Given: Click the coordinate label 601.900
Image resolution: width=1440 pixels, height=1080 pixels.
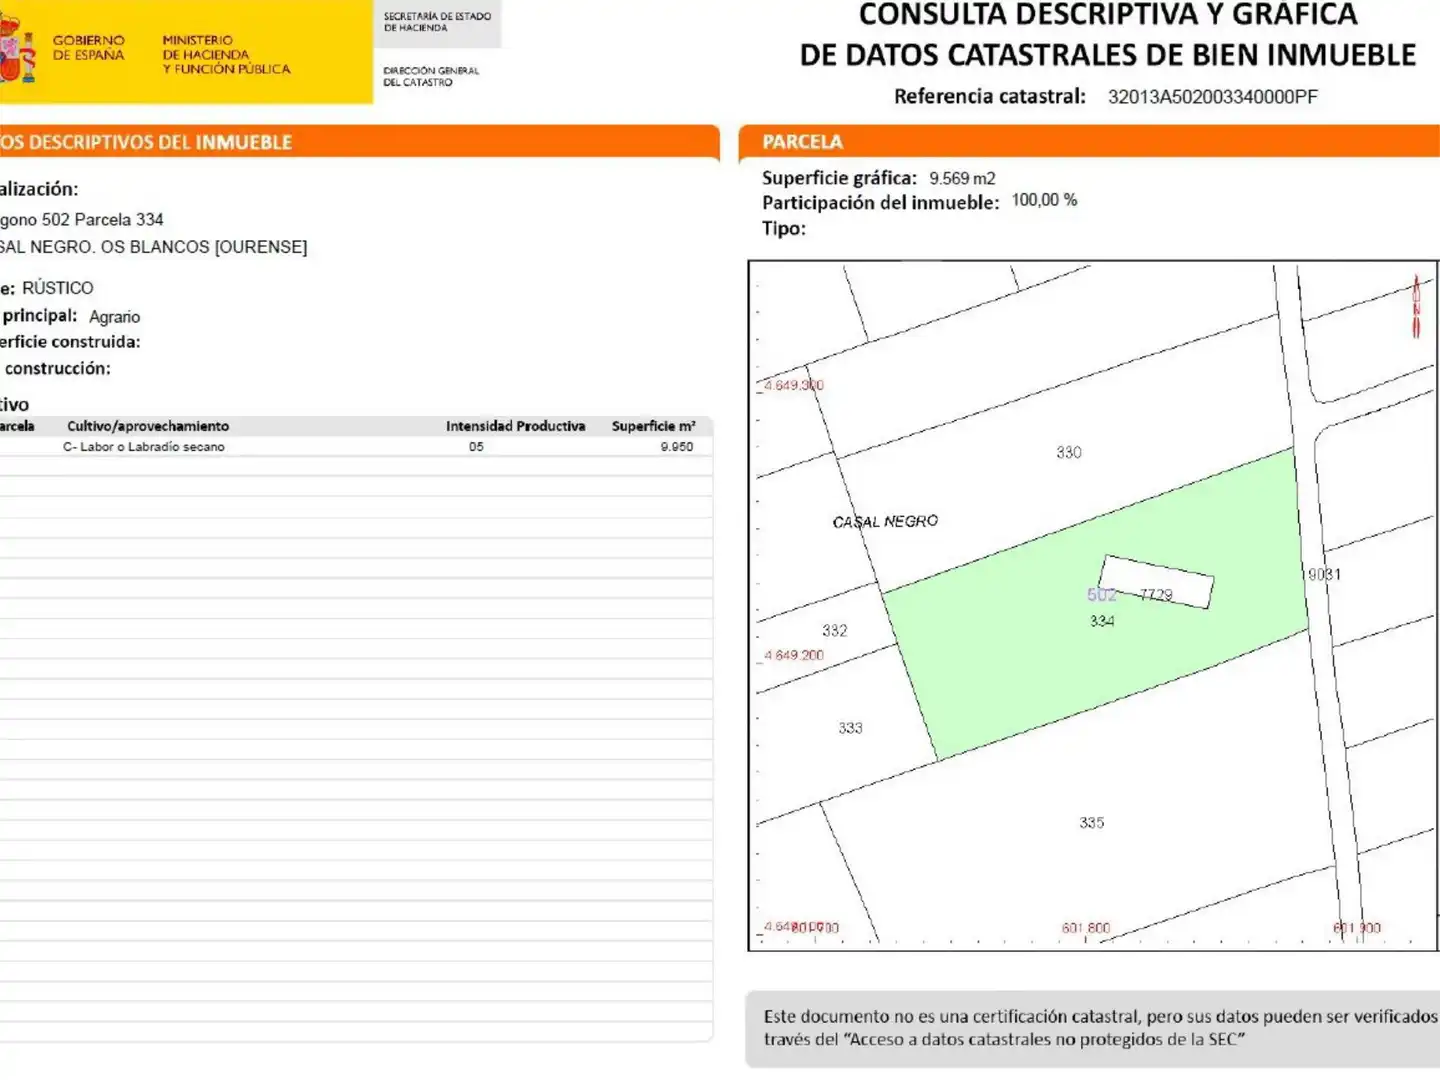Looking at the screenshot, I should tap(1357, 928).
